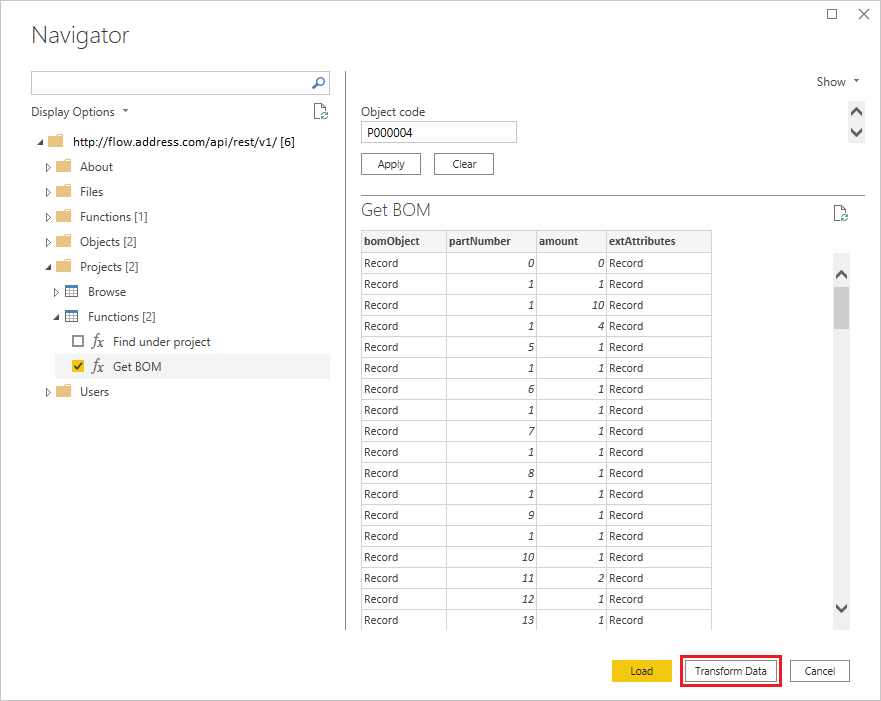
Task: Click the search magnifier icon
Action: [317, 83]
